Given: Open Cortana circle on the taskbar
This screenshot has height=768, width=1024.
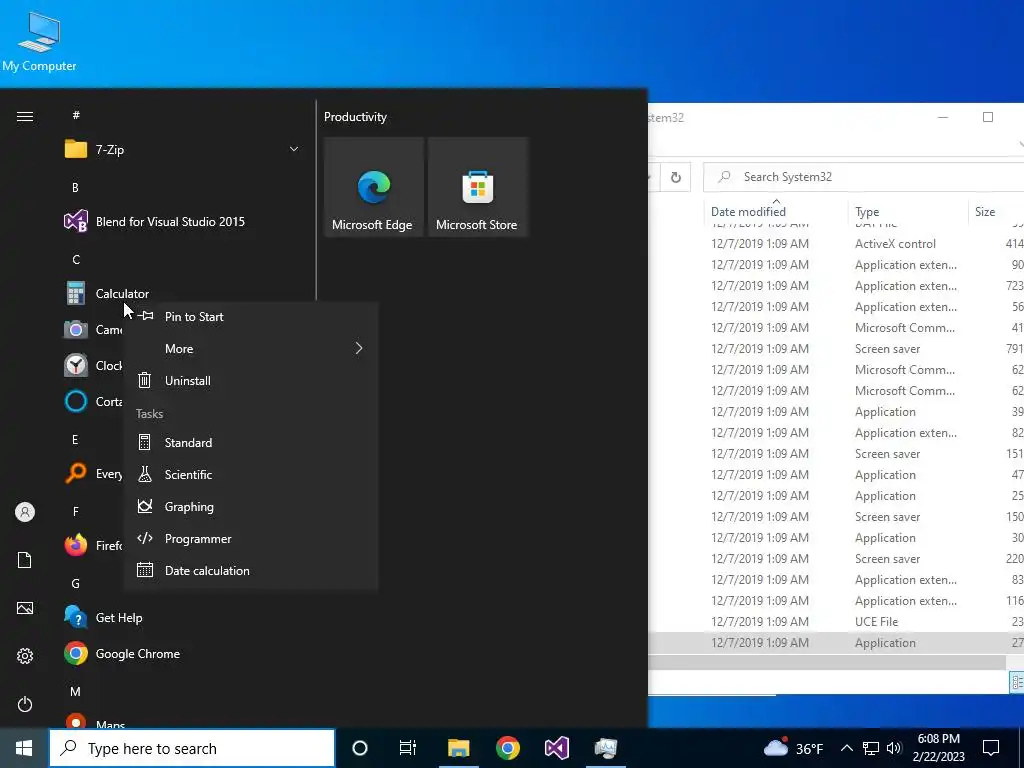Looking at the screenshot, I should (x=360, y=748).
